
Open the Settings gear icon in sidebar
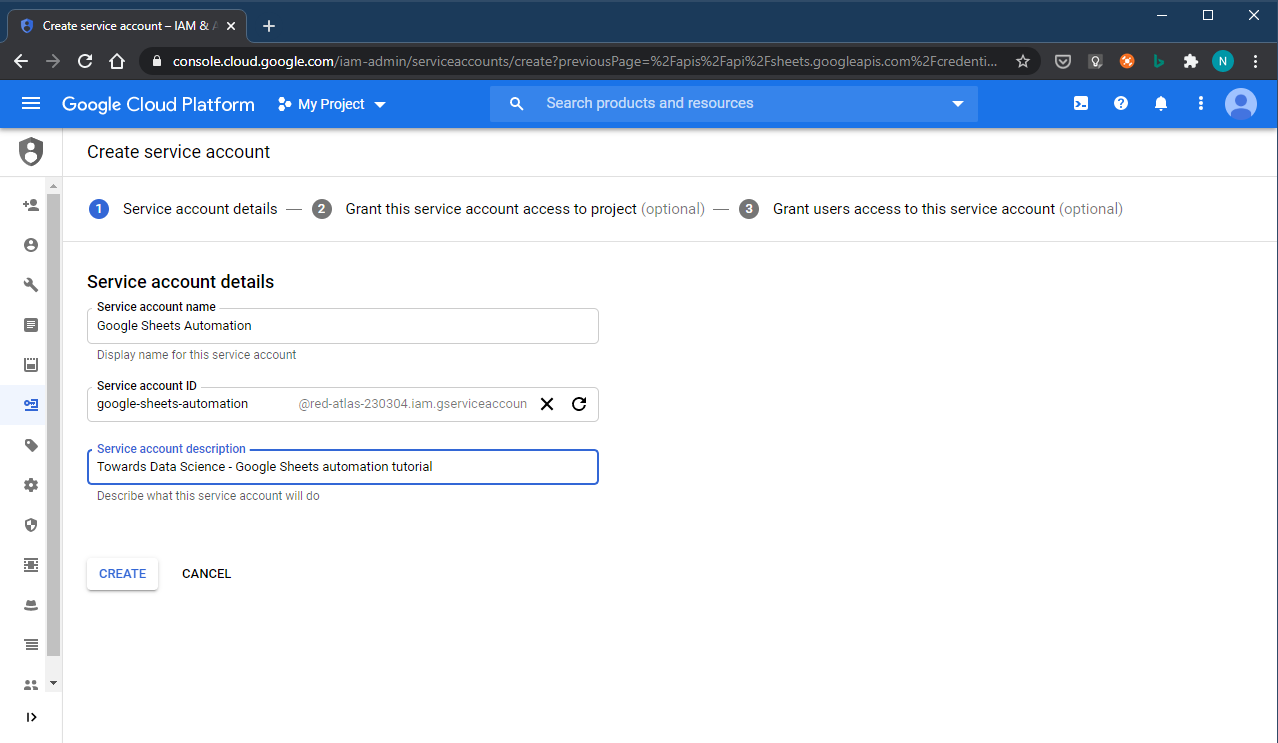click(x=31, y=485)
